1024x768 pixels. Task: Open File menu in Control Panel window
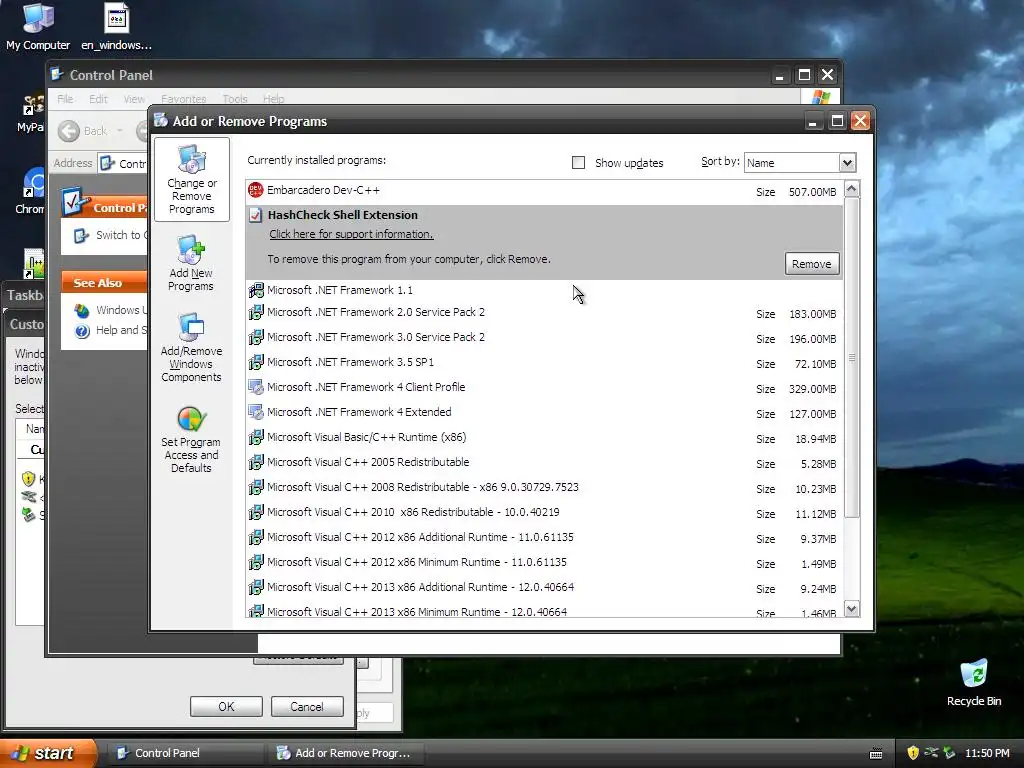coord(65,99)
